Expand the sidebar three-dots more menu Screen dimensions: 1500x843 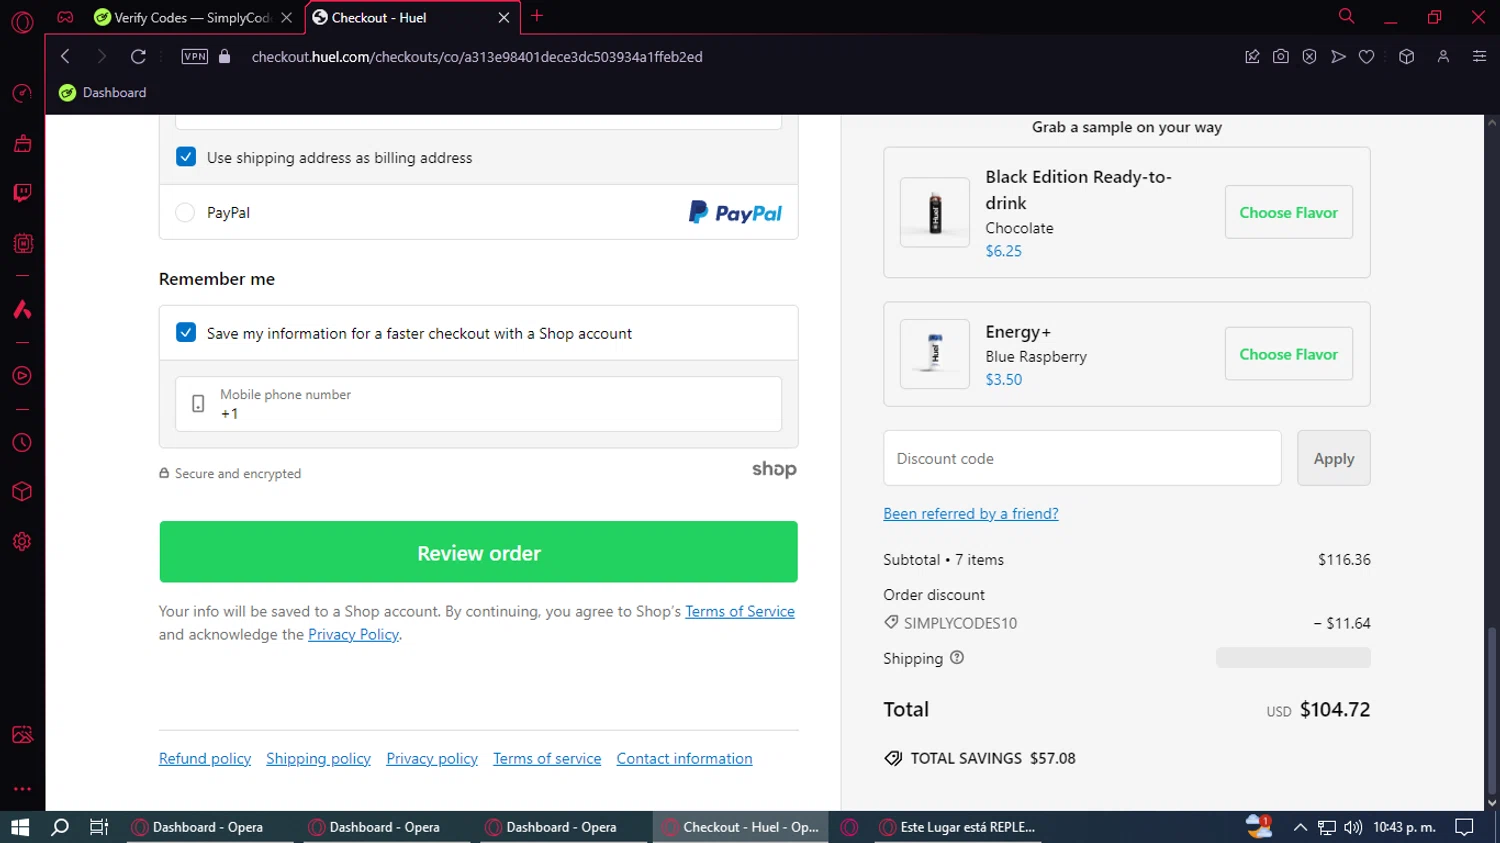(x=22, y=789)
